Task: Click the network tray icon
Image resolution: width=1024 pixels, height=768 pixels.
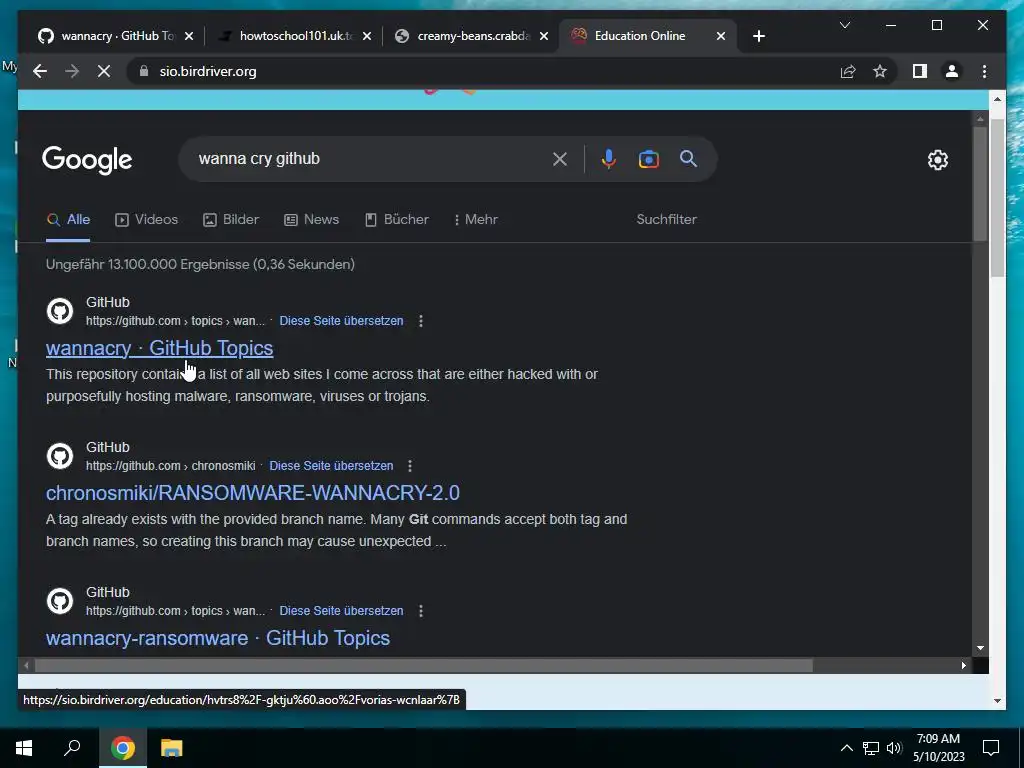Action: [871, 748]
